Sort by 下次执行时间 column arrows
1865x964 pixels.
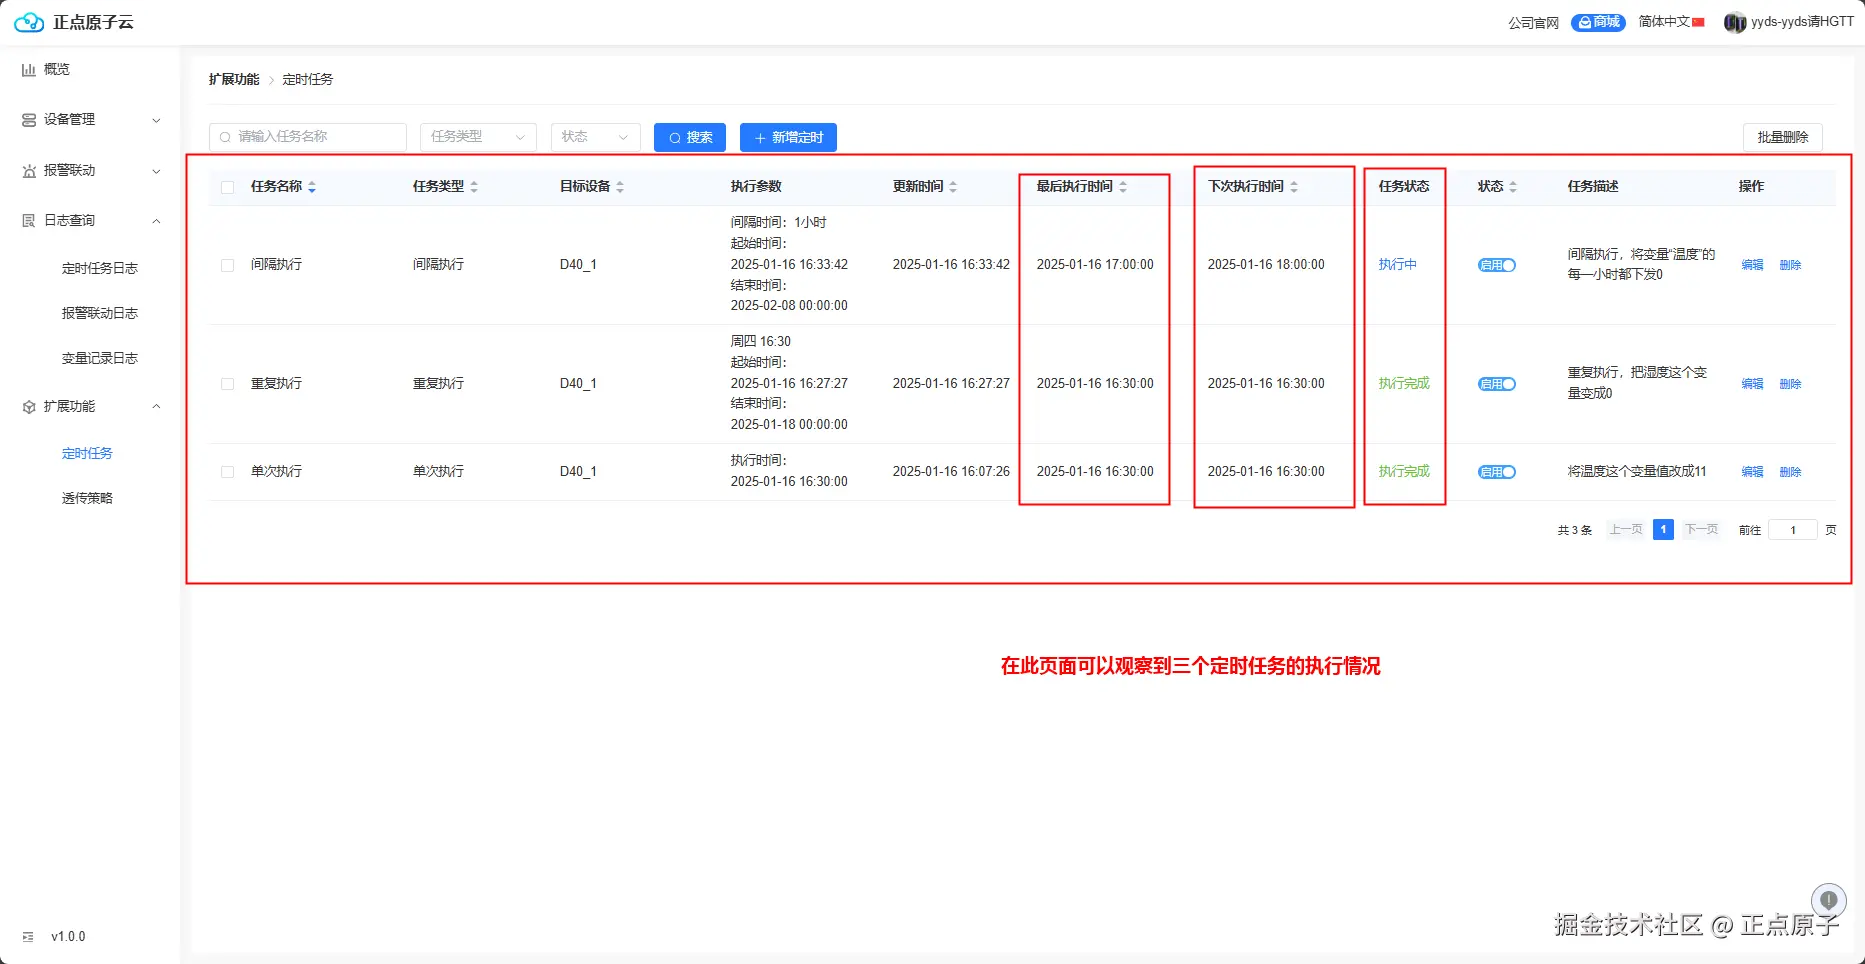click(x=1294, y=187)
